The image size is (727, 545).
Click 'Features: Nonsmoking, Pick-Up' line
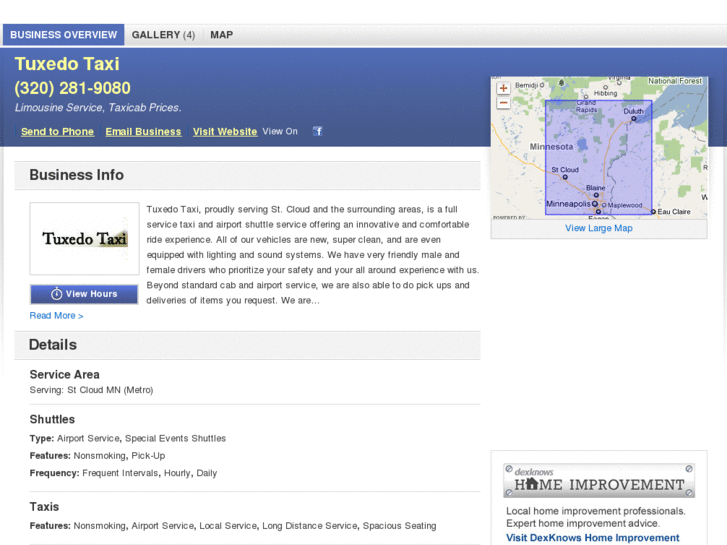(97, 455)
